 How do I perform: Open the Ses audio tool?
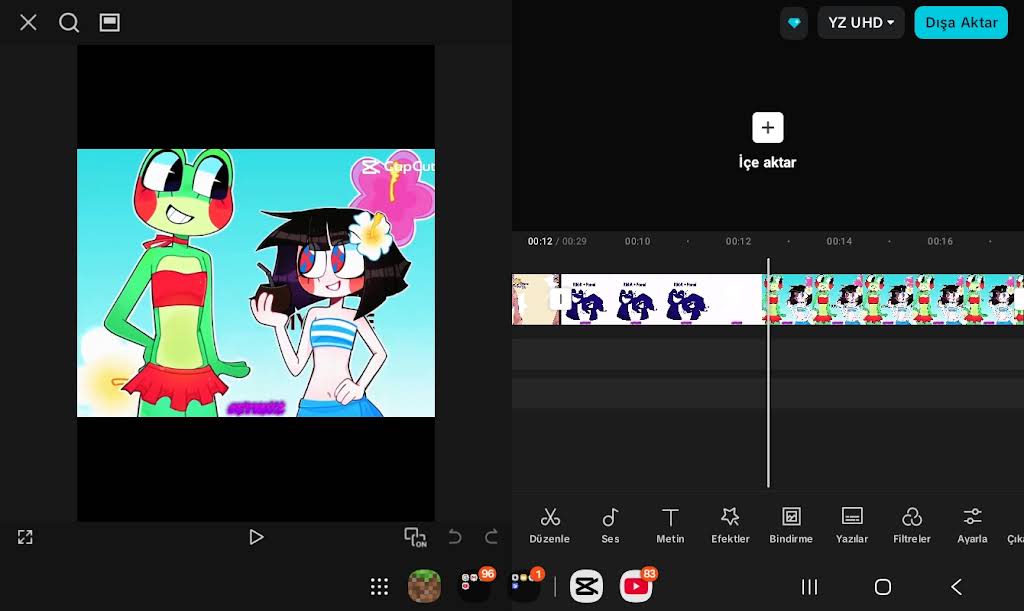pos(610,525)
